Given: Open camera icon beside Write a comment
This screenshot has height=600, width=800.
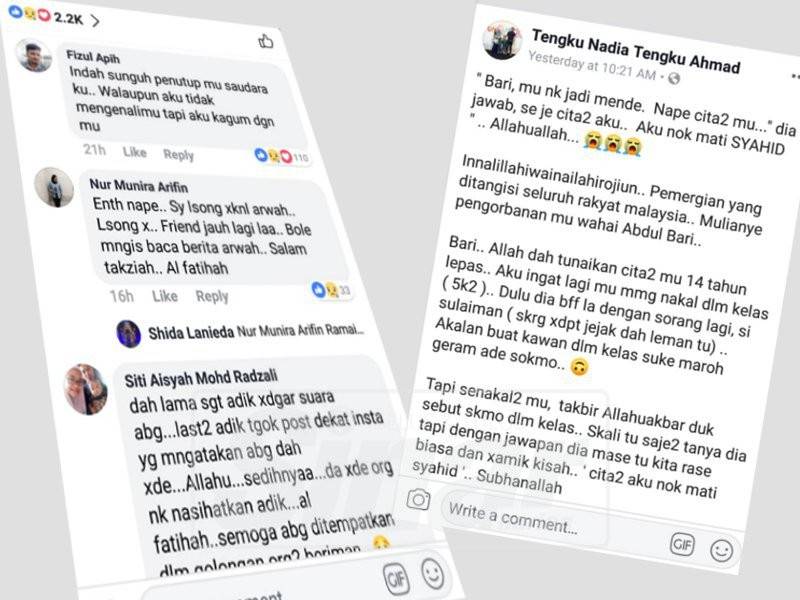Looking at the screenshot, I should [418, 499].
